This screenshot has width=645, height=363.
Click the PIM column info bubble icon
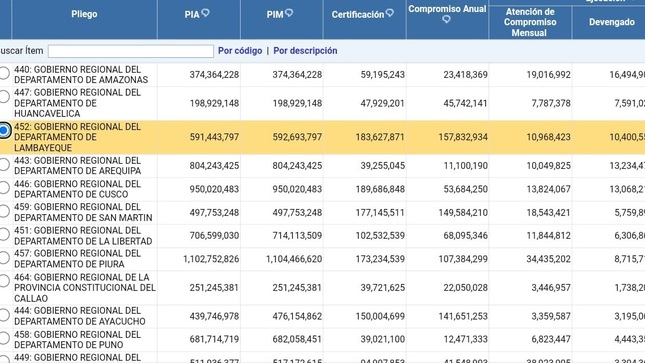[x=289, y=13]
